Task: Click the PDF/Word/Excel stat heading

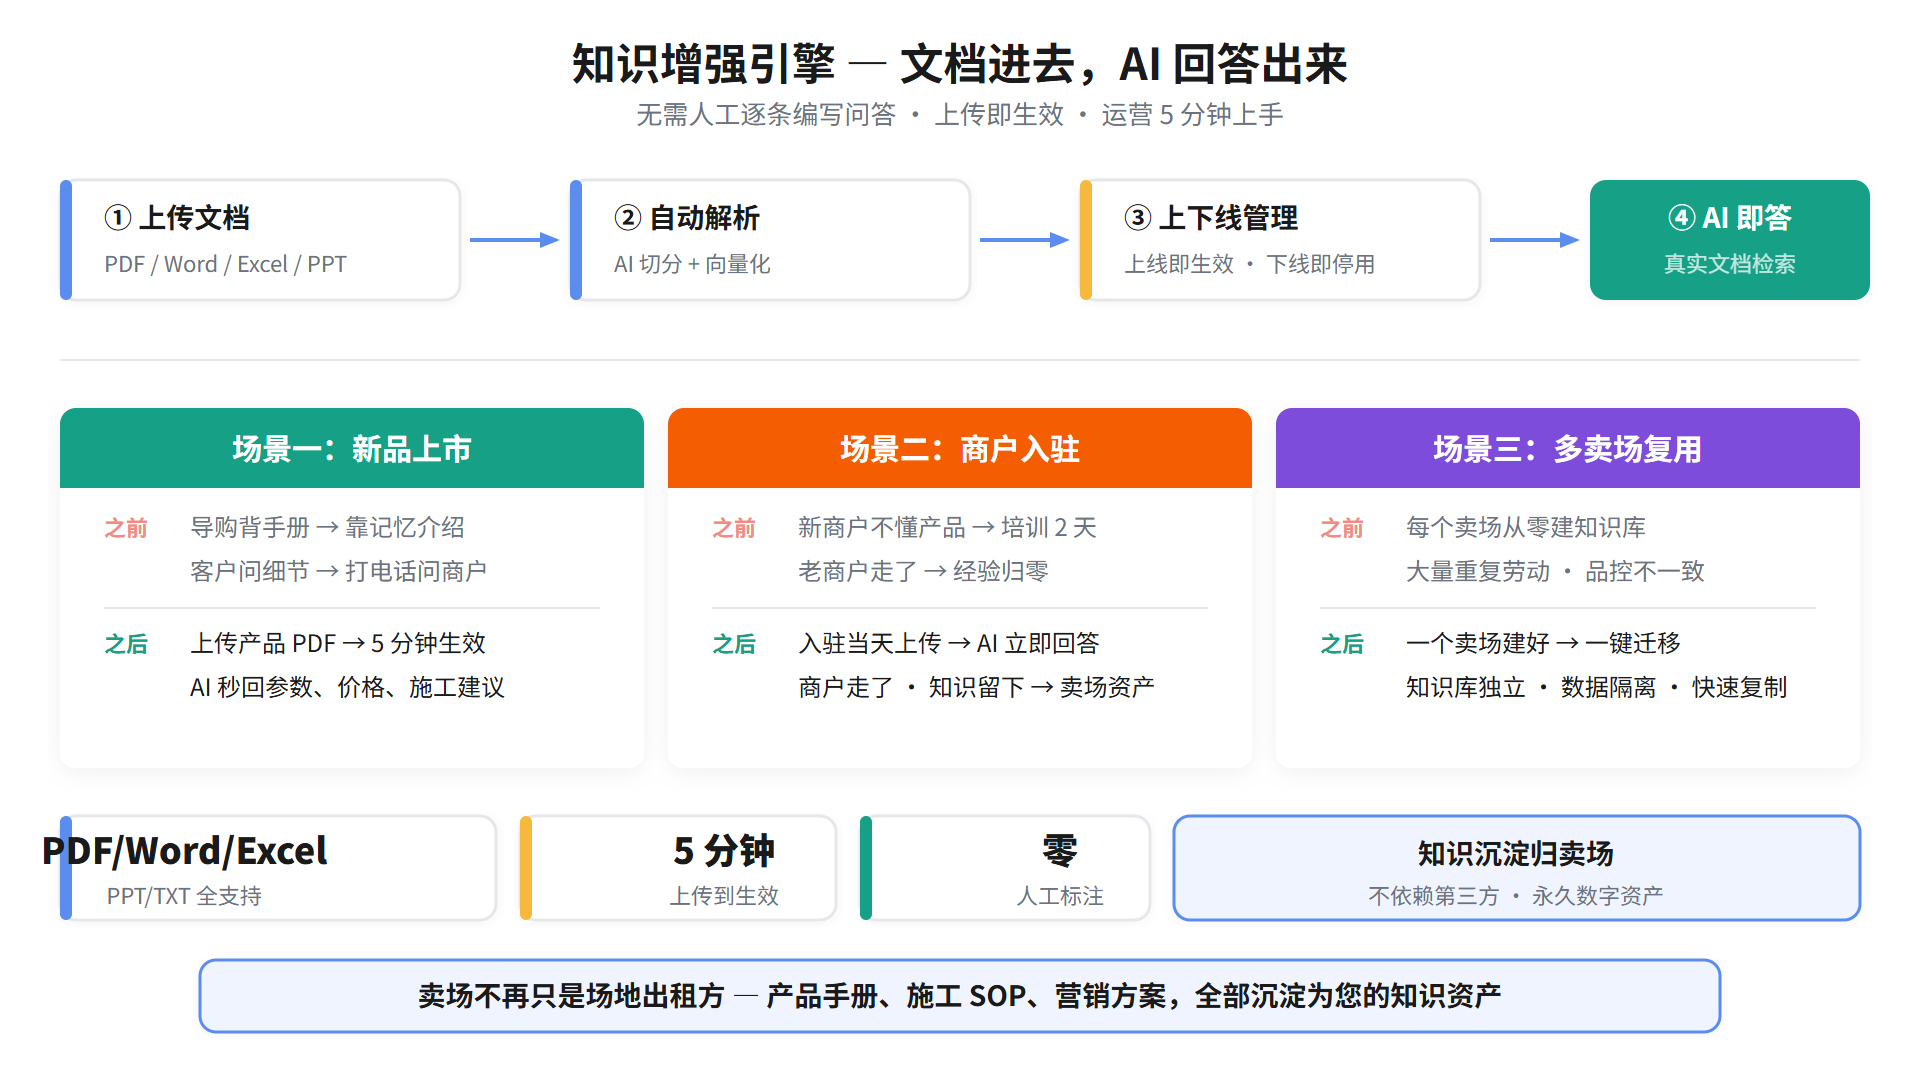Action: 184,851
